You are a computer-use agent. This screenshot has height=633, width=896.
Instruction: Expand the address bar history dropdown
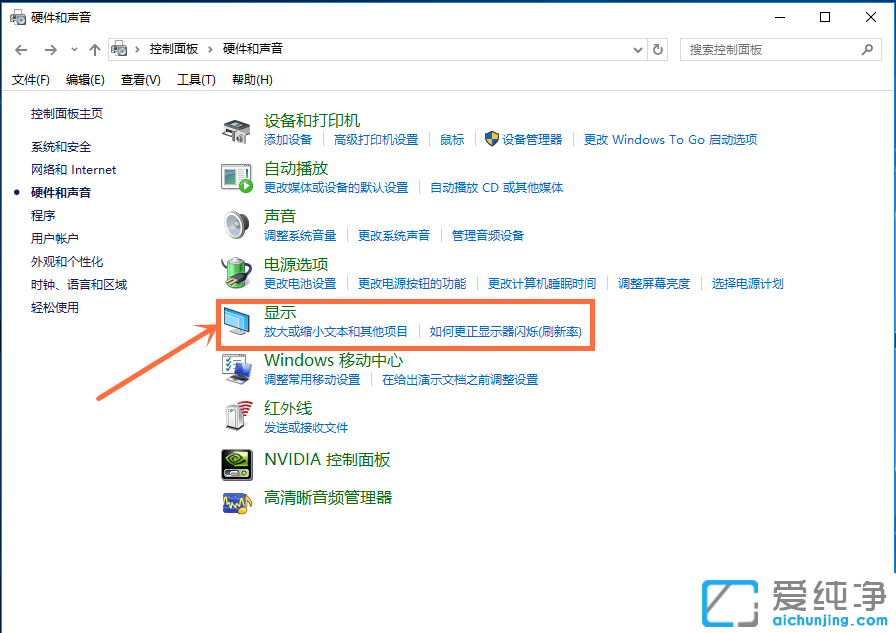coord(639,49)
